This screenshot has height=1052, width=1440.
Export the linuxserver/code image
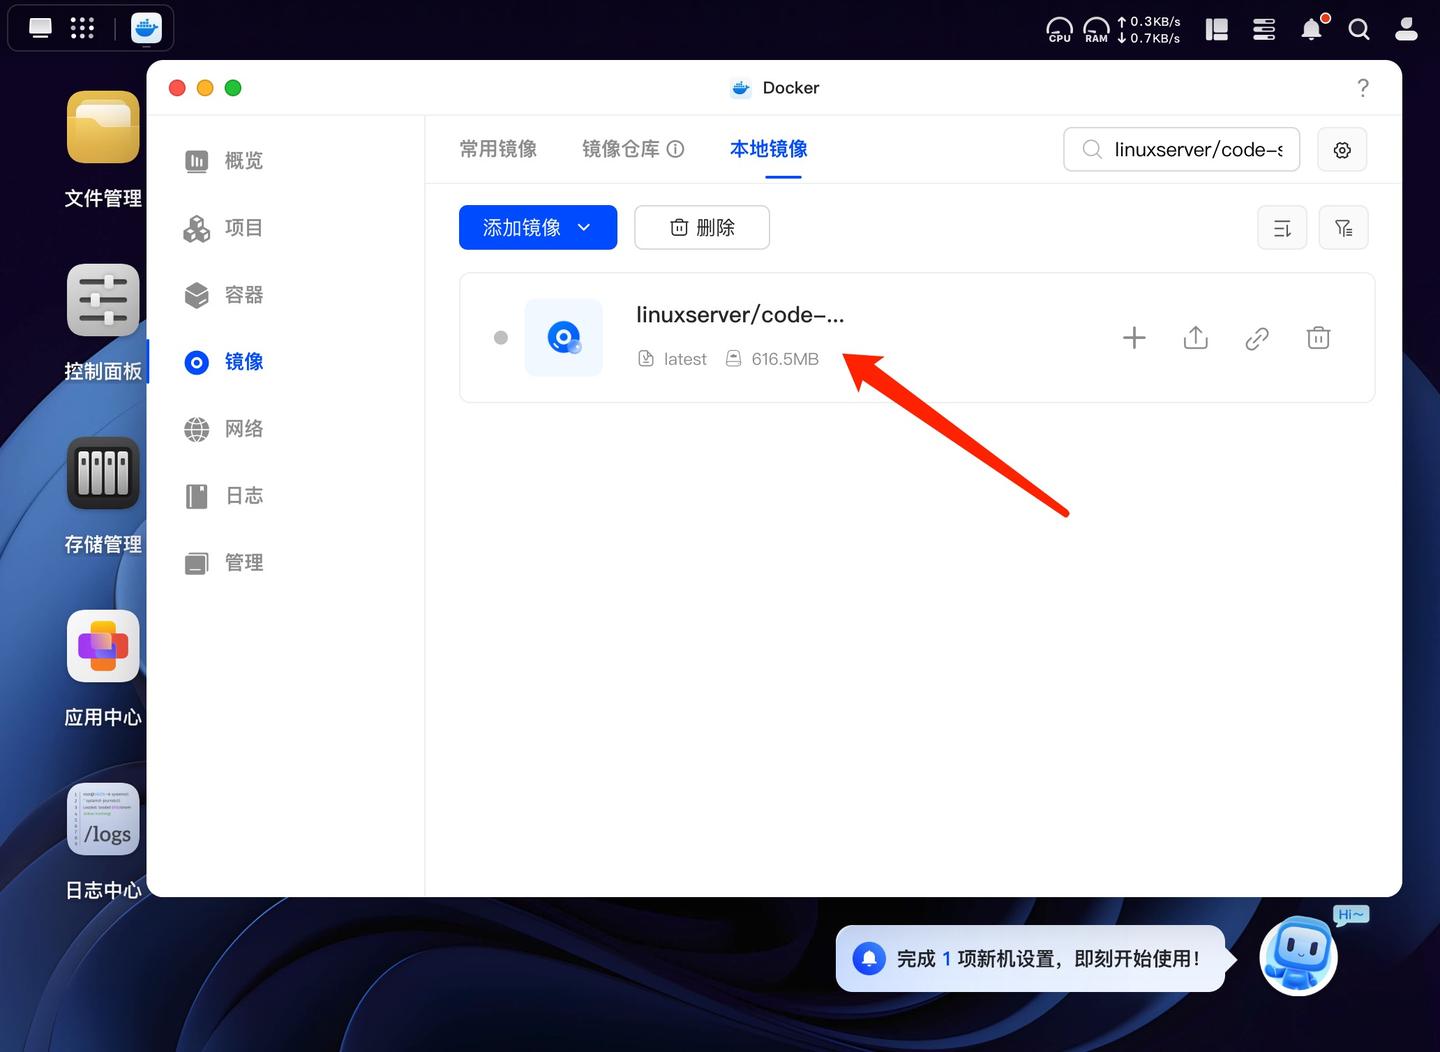1196,338
